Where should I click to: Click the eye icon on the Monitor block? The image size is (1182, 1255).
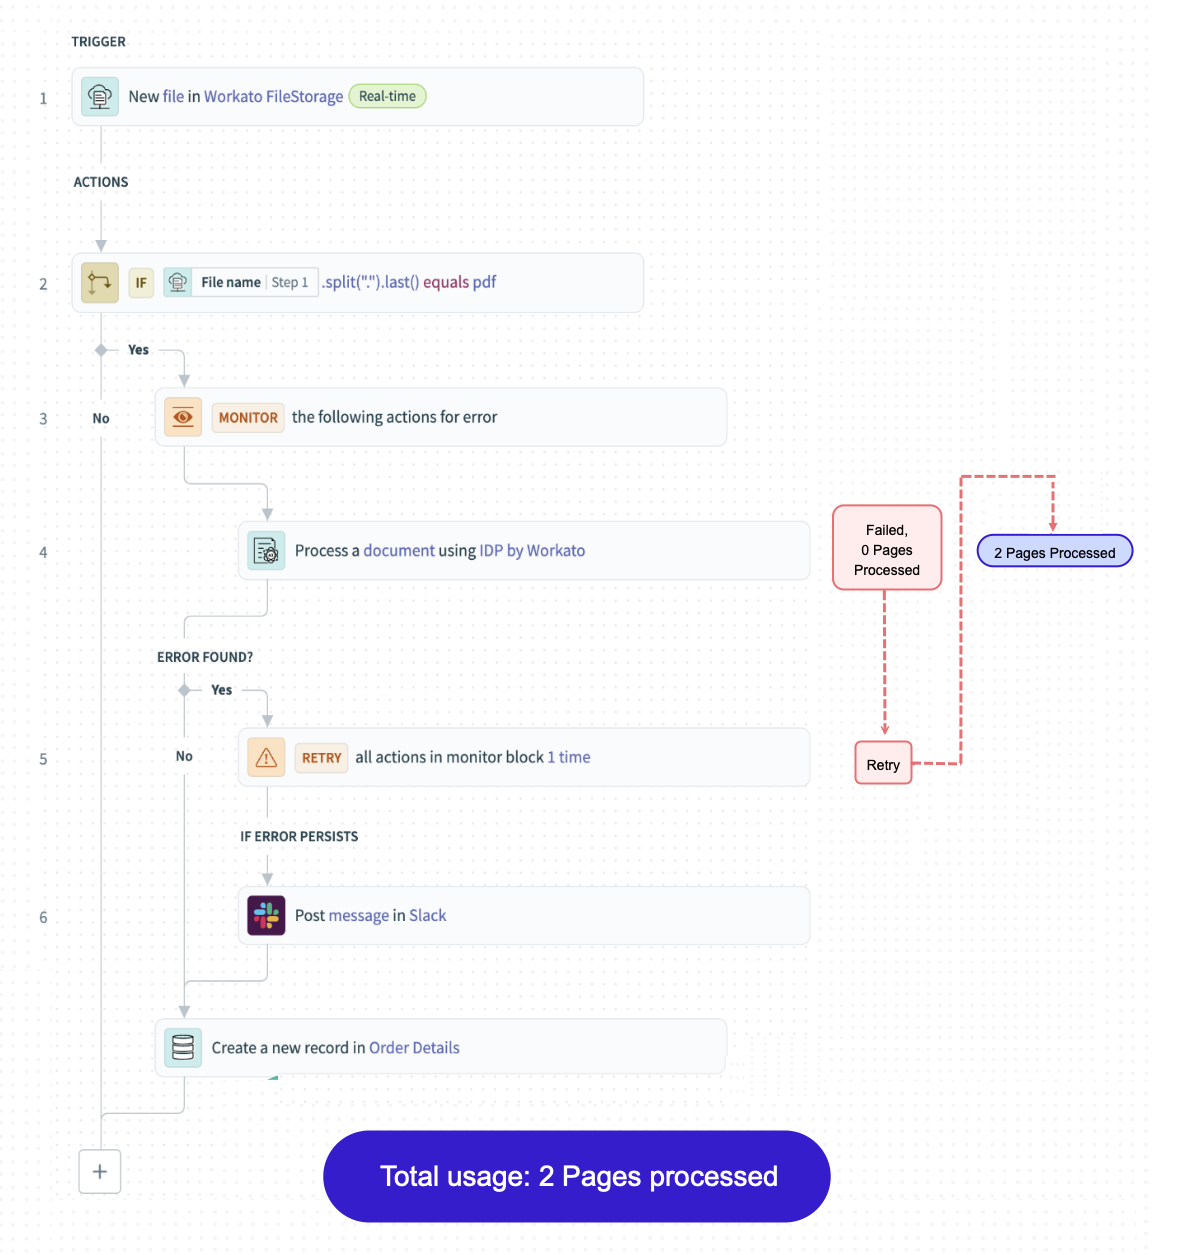pos(182,417)
